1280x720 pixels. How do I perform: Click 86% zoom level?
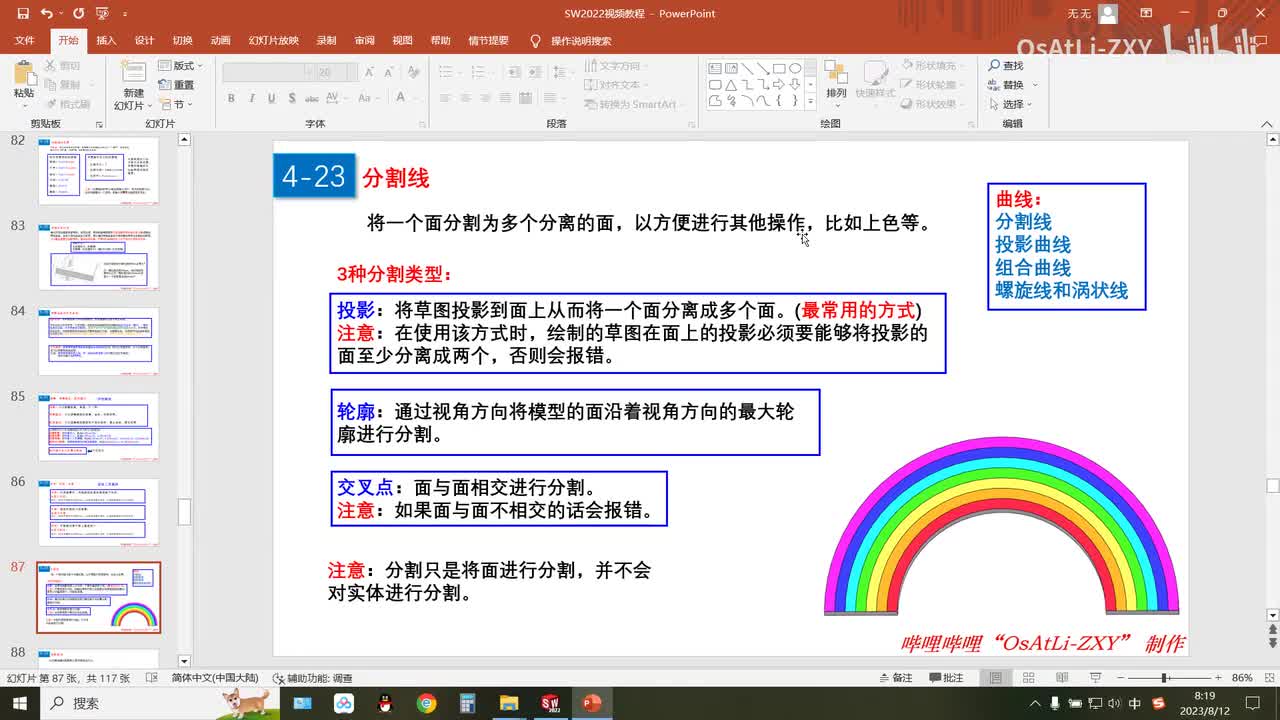[x=1242, y=678]
